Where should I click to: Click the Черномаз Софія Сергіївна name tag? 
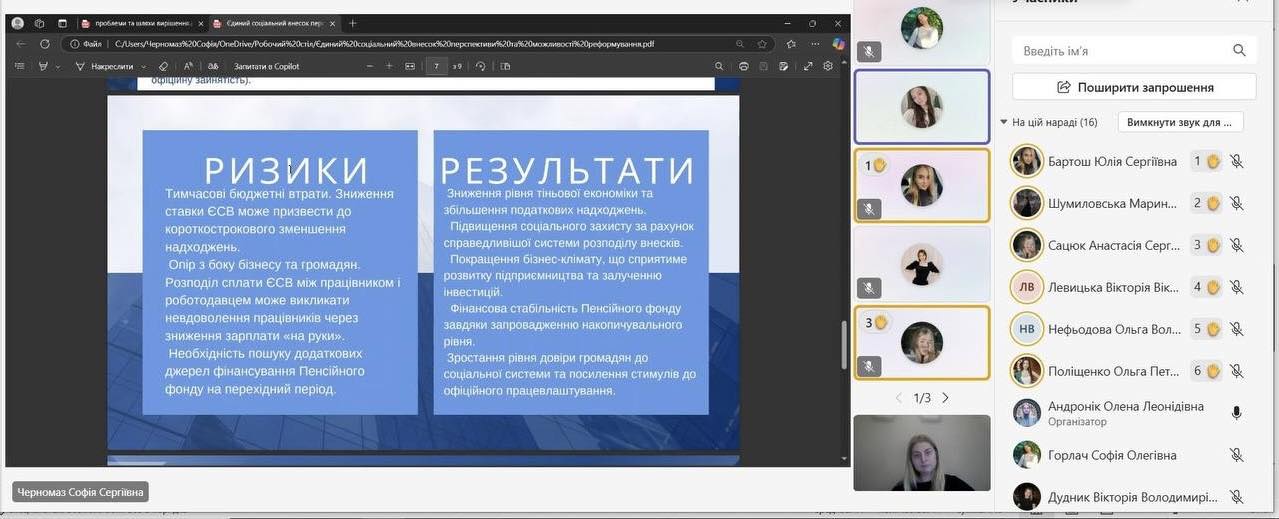[80, 492]
